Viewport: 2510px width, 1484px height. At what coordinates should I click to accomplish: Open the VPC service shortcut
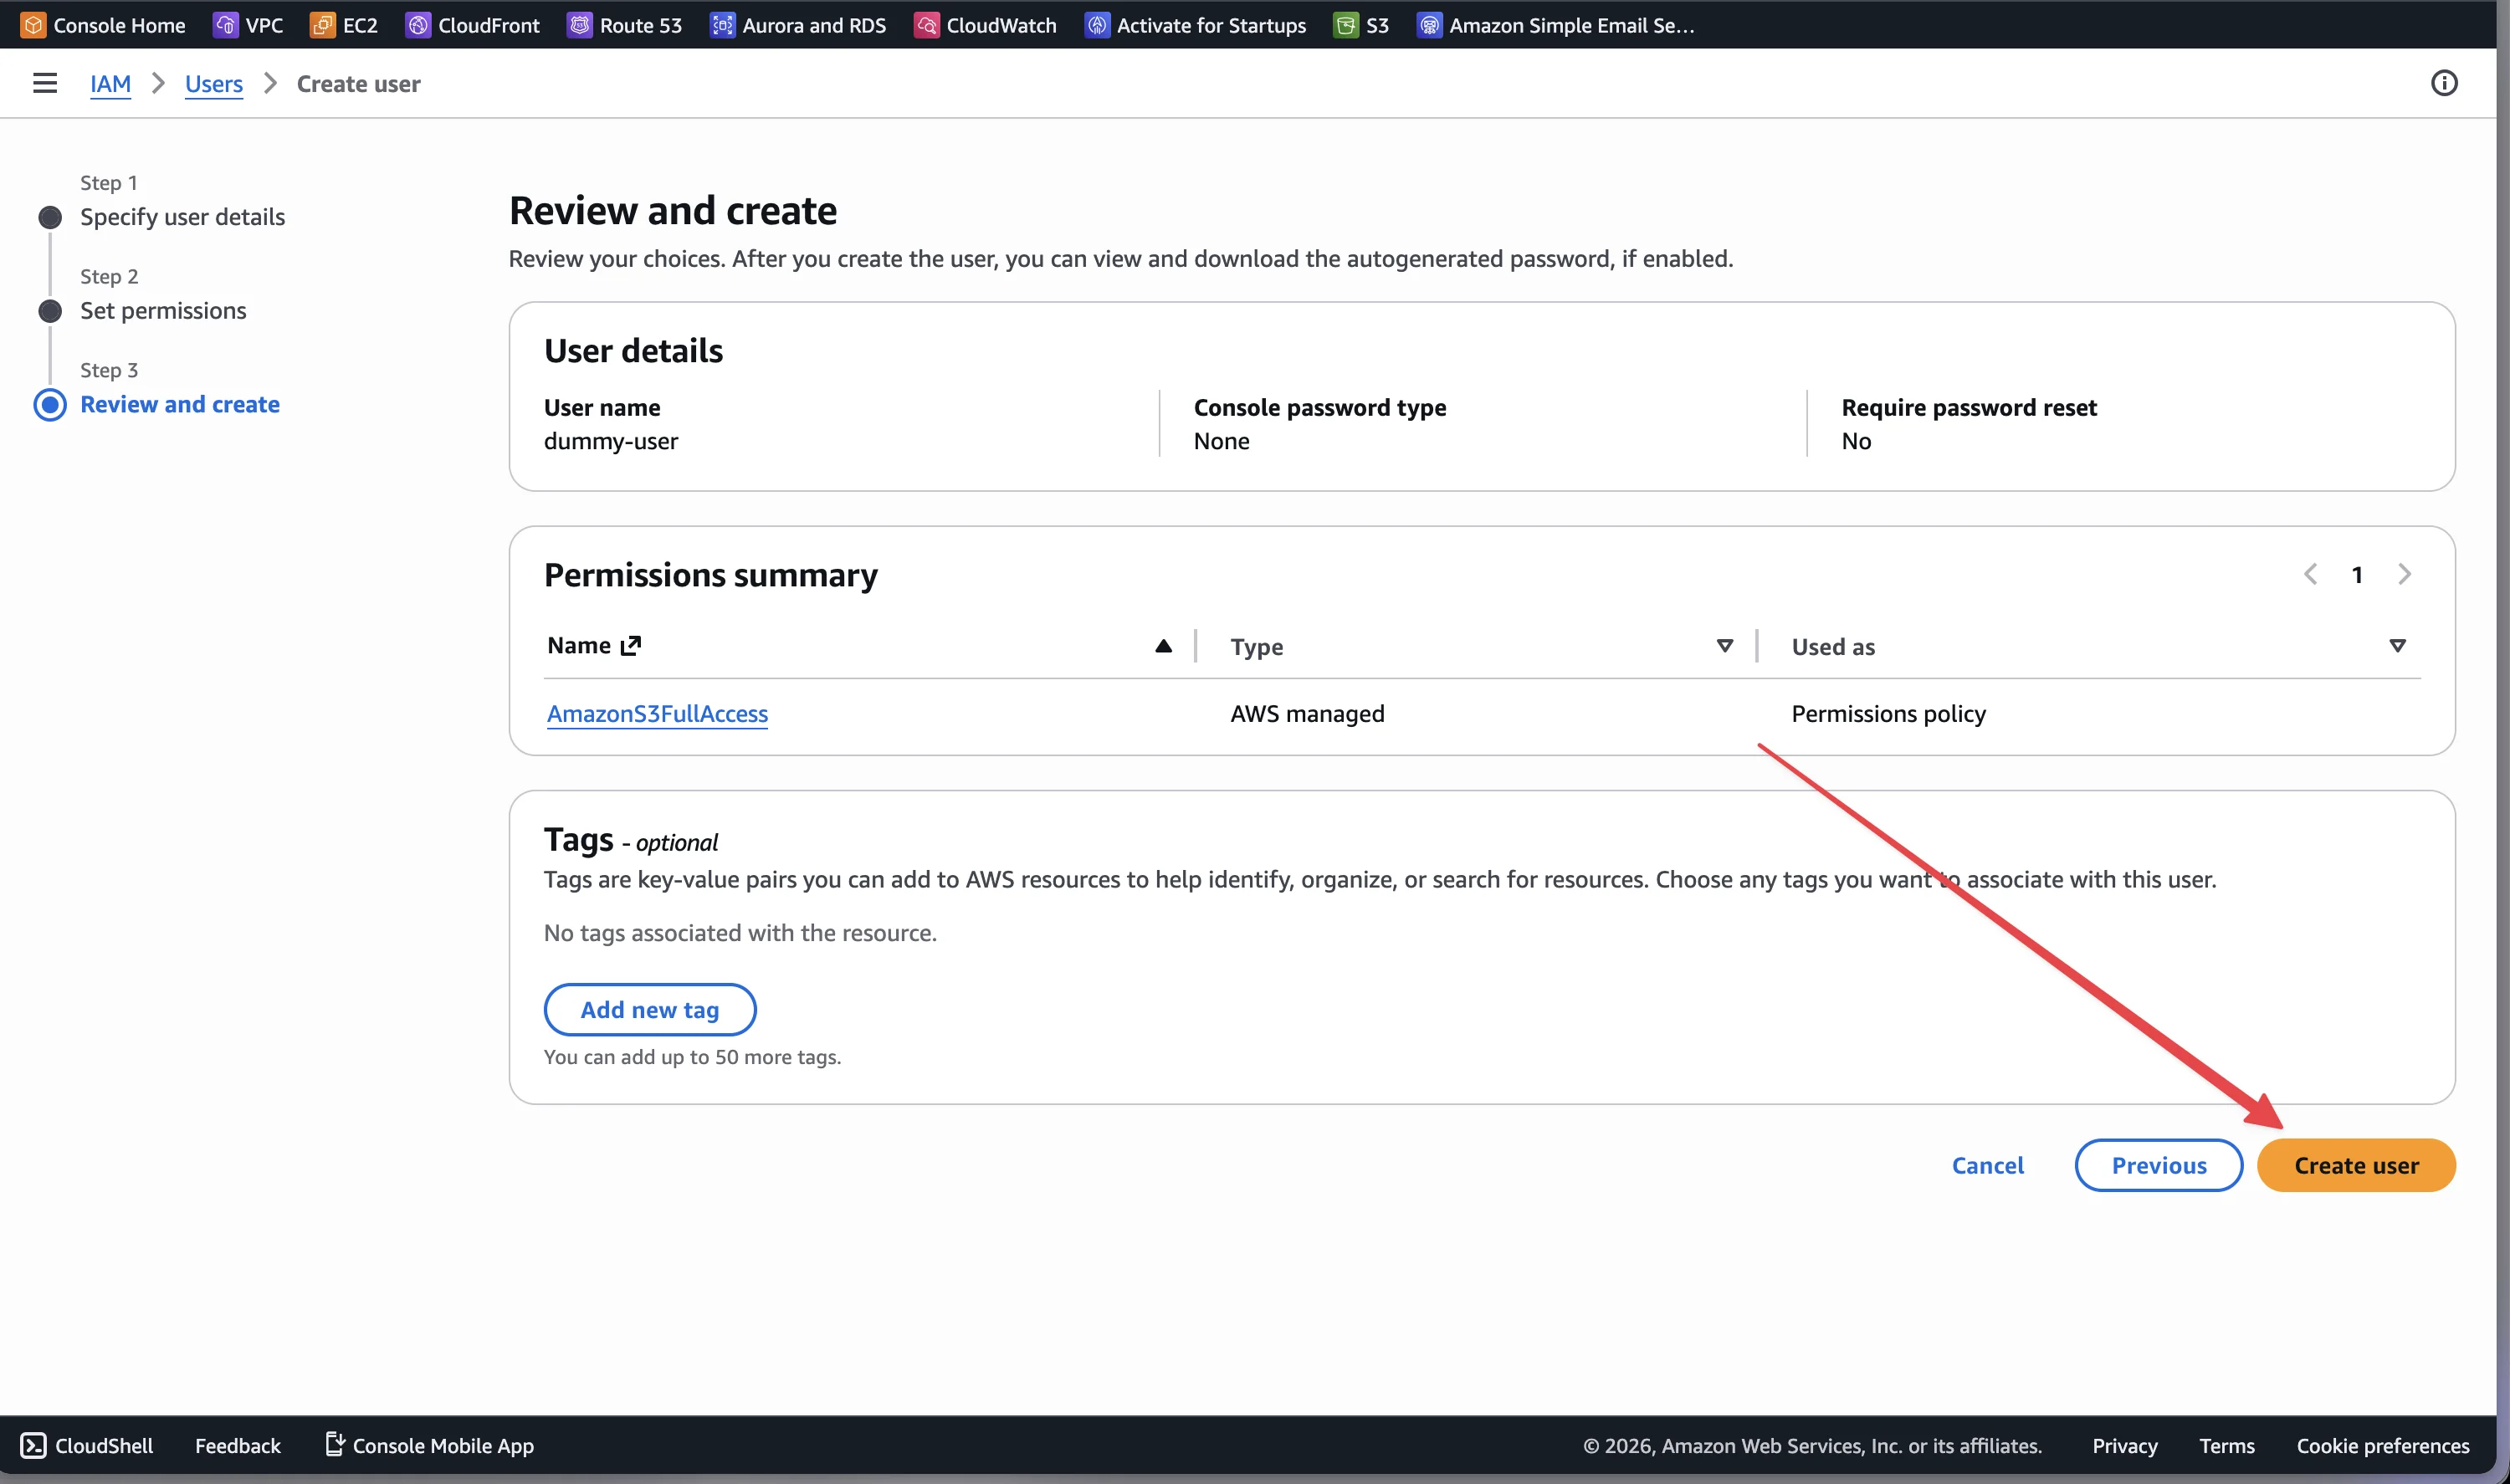(248, 25)
